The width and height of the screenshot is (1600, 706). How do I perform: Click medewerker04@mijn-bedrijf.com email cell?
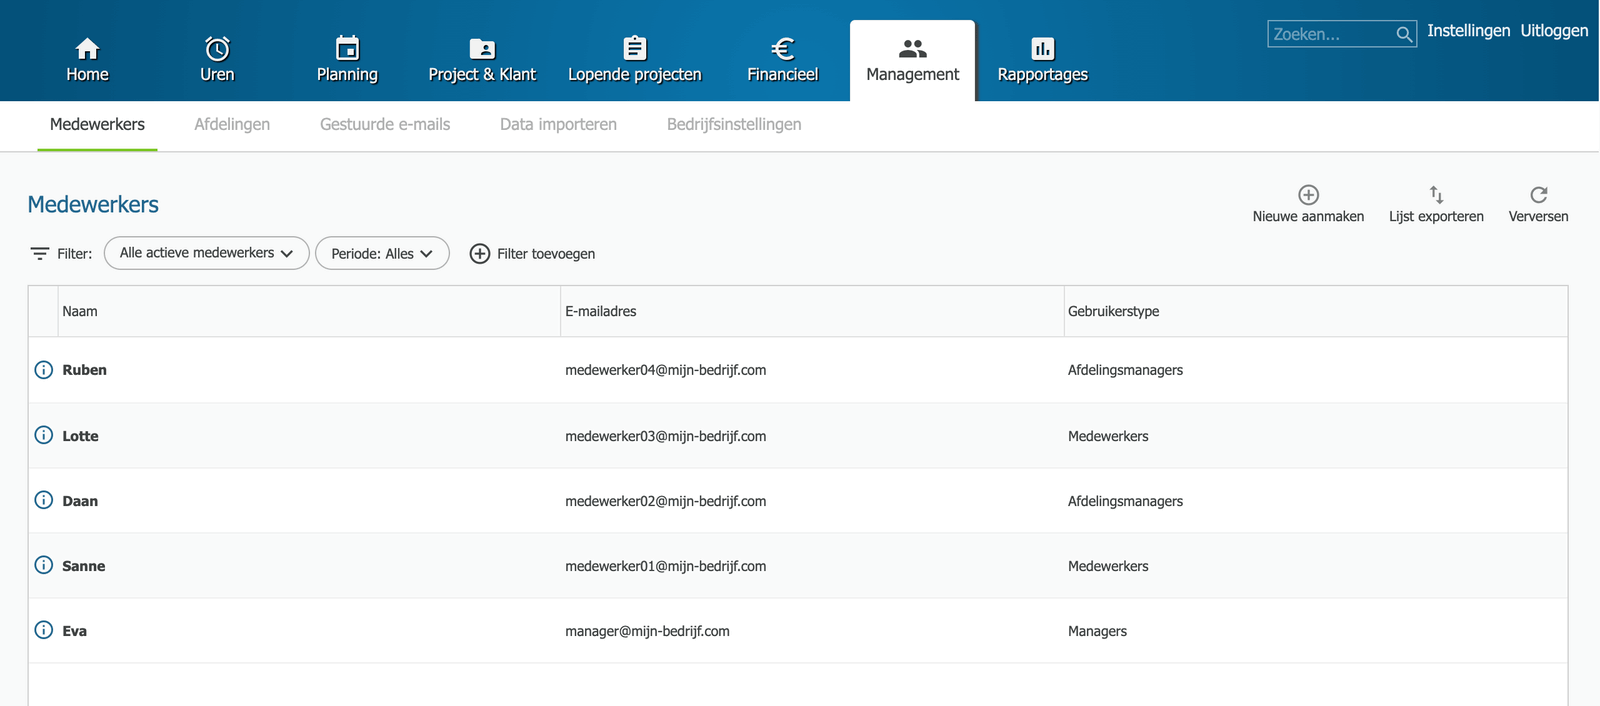pos(666,370)
